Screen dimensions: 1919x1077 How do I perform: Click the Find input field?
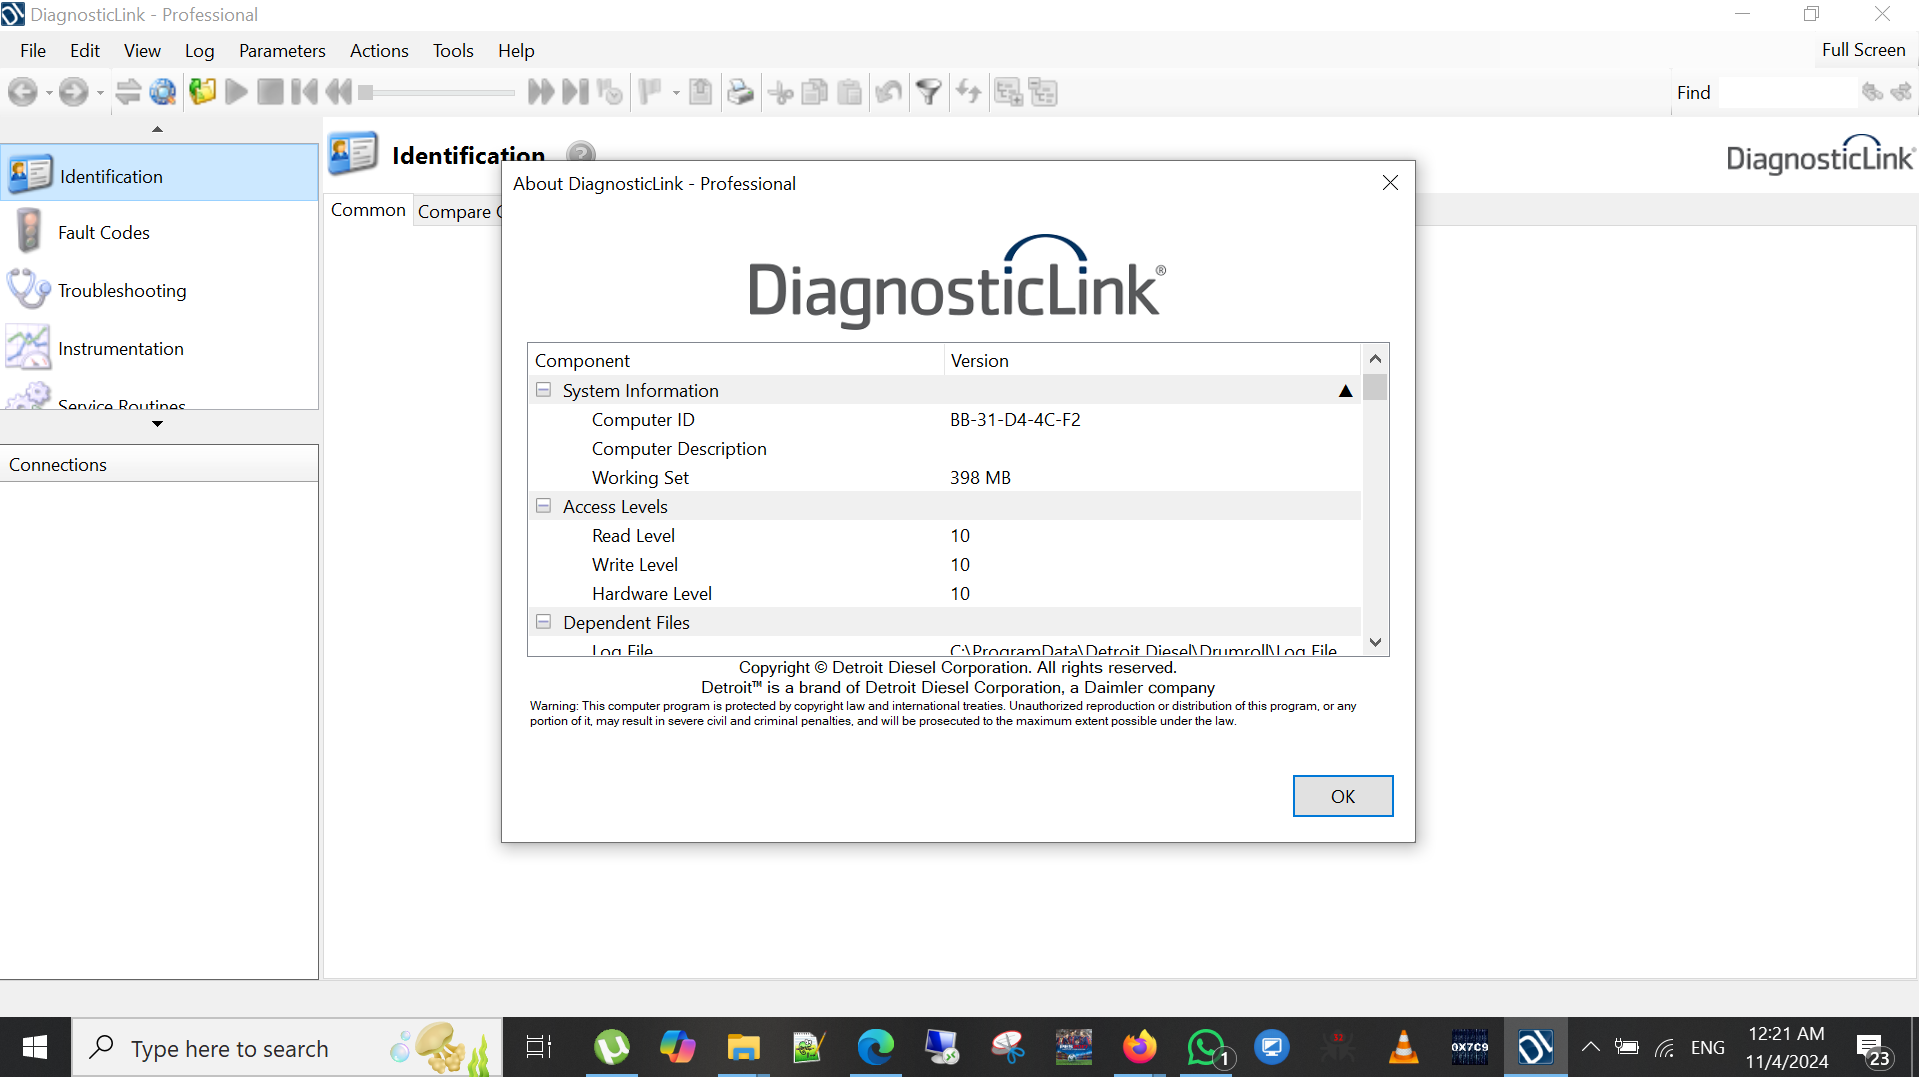(1785, 93)
